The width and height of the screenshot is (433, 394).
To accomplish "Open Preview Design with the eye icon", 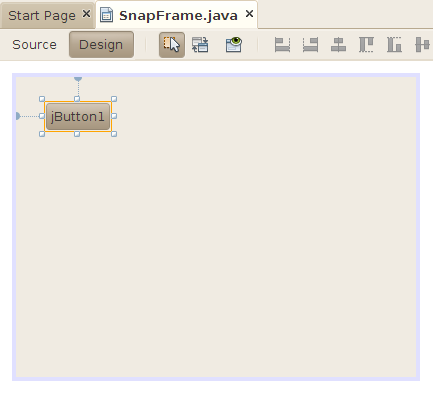I will coord(234,45).
